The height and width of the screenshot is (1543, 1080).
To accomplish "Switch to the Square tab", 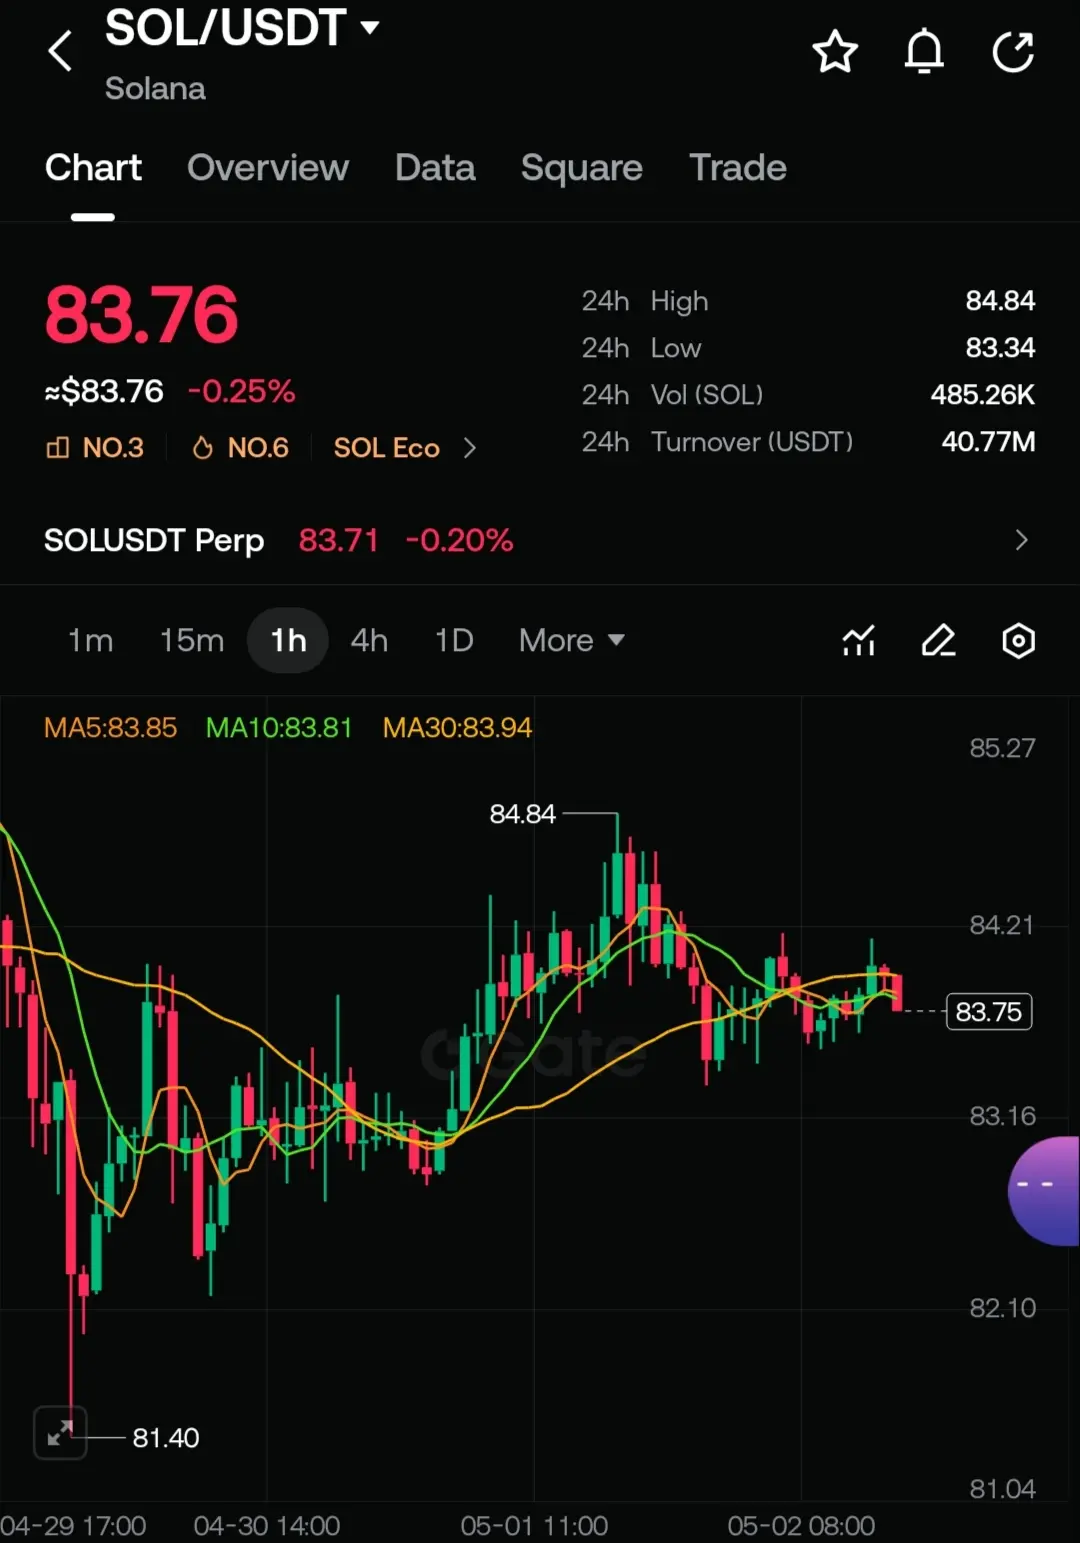I will [582, 168].
